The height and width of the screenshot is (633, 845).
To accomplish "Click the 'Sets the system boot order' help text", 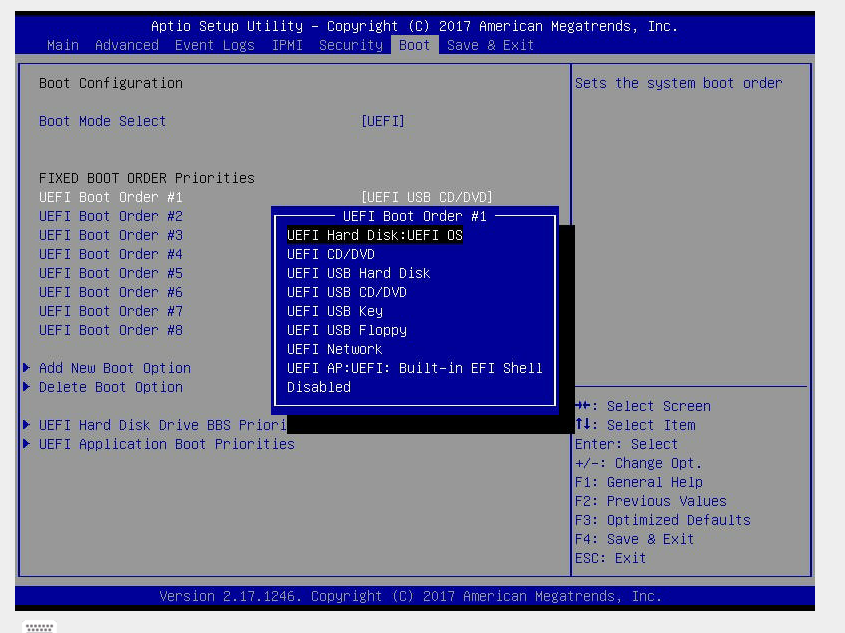I will 678,84.
